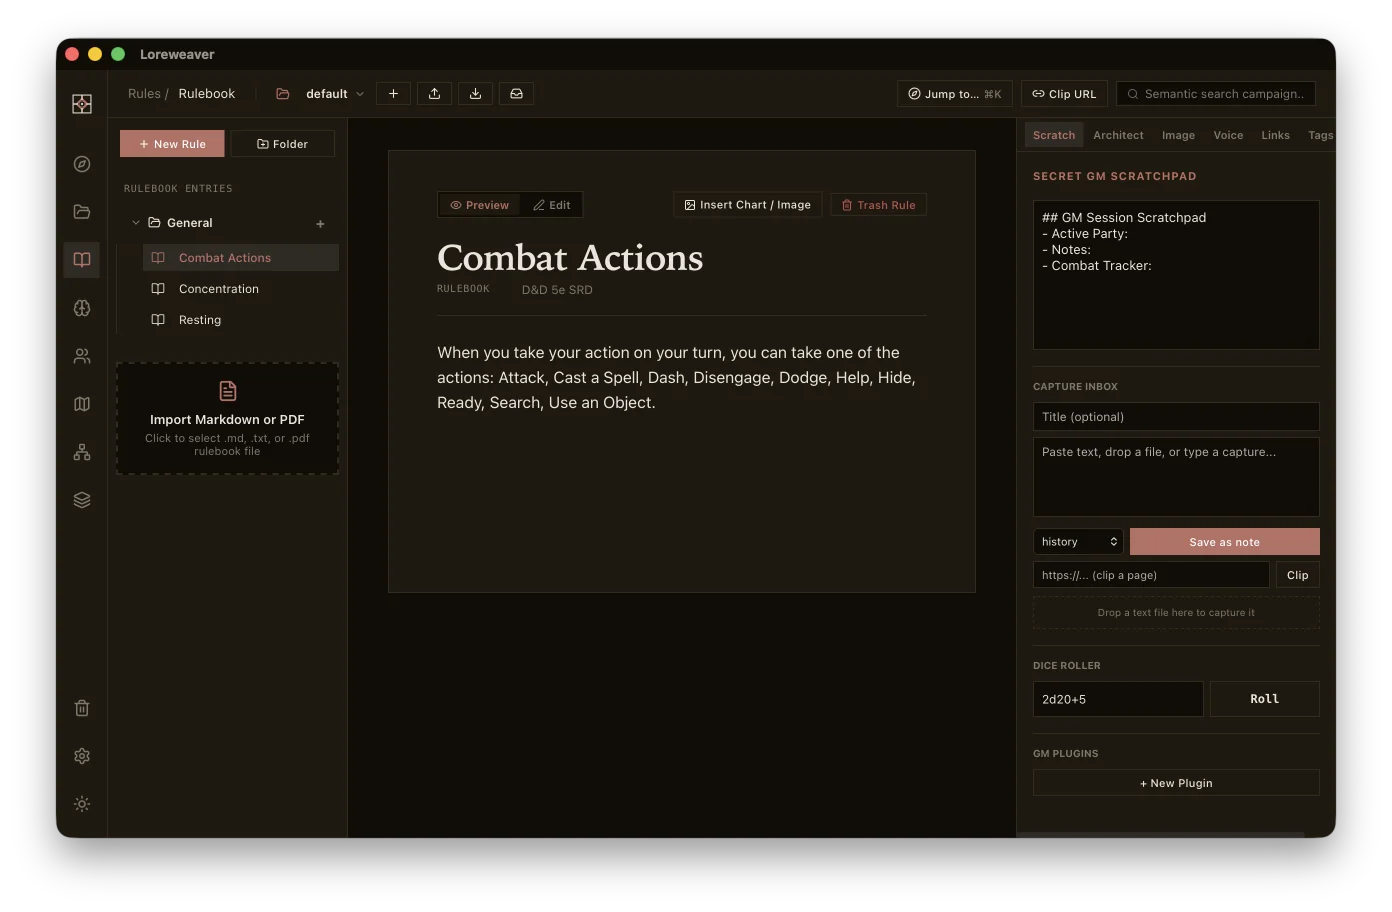Add entry with plus beside General folder
Screen dimensions: 1392x912
coord(320,224)
